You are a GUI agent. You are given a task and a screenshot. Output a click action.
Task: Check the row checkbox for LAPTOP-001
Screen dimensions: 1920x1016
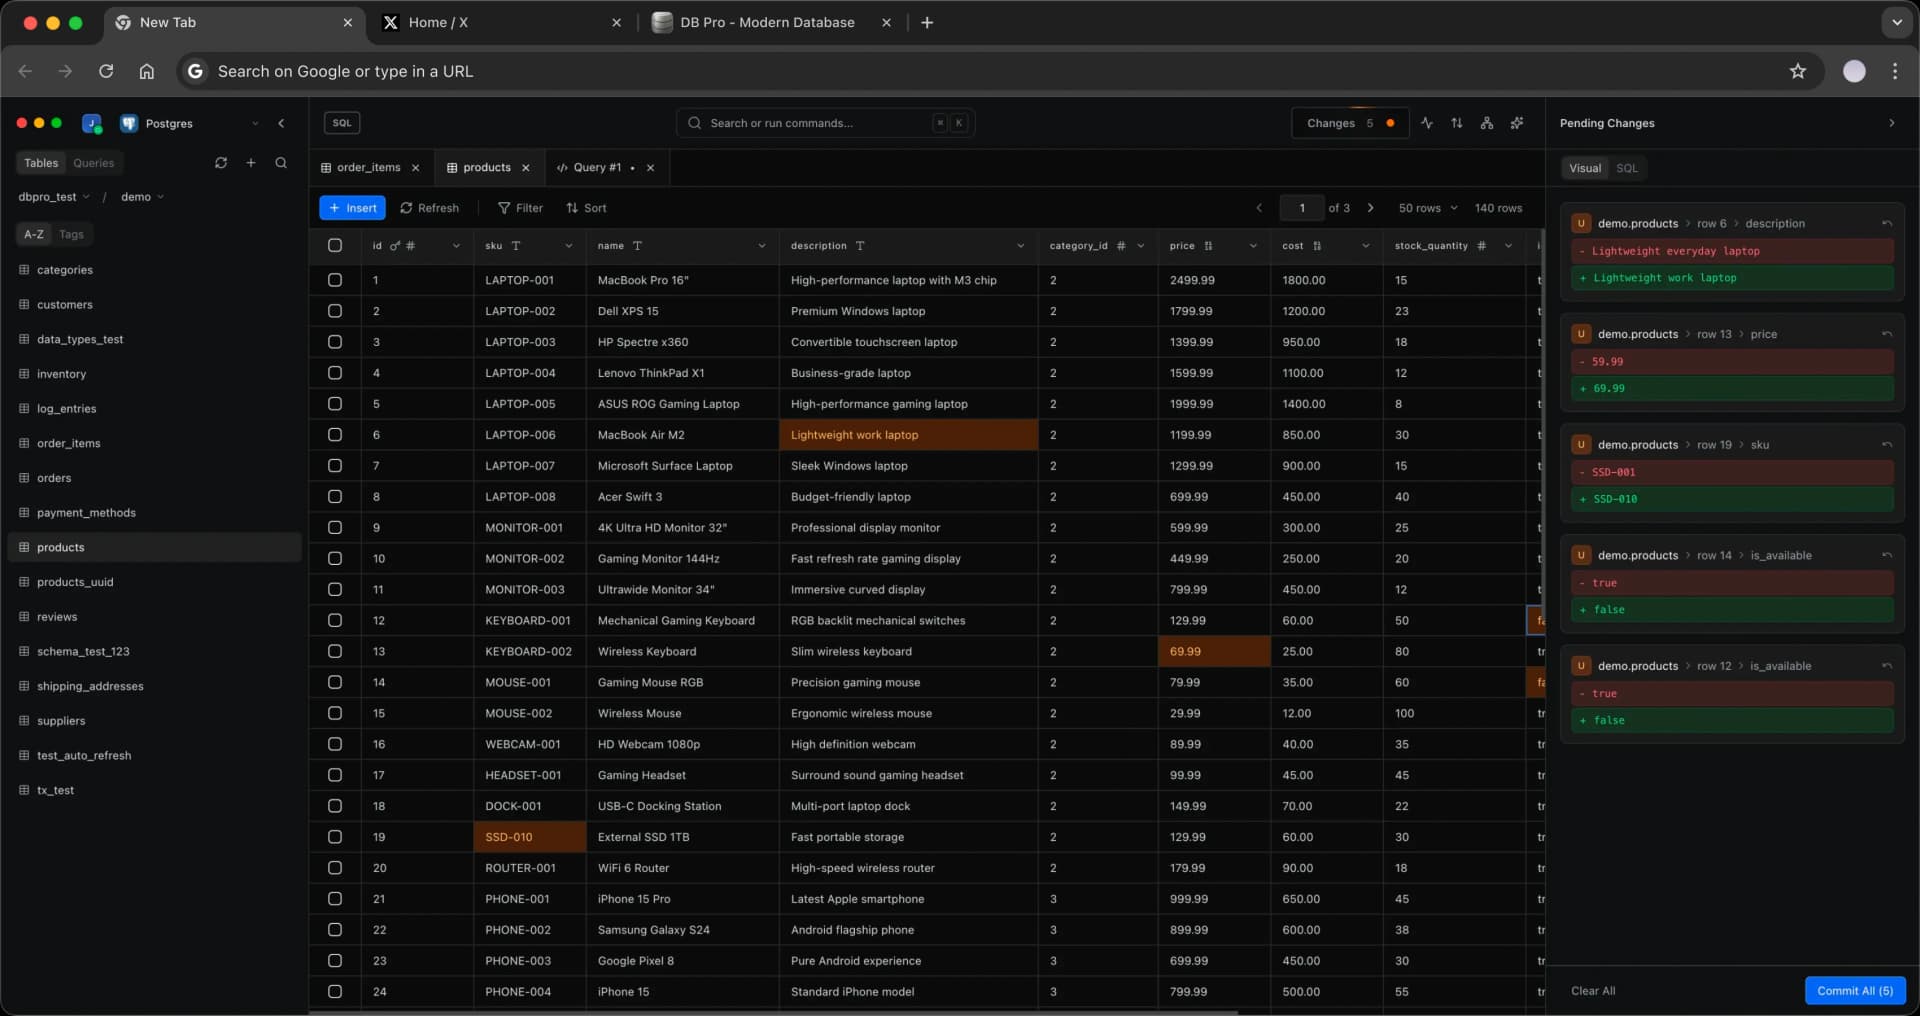click(x=335, y=280)
